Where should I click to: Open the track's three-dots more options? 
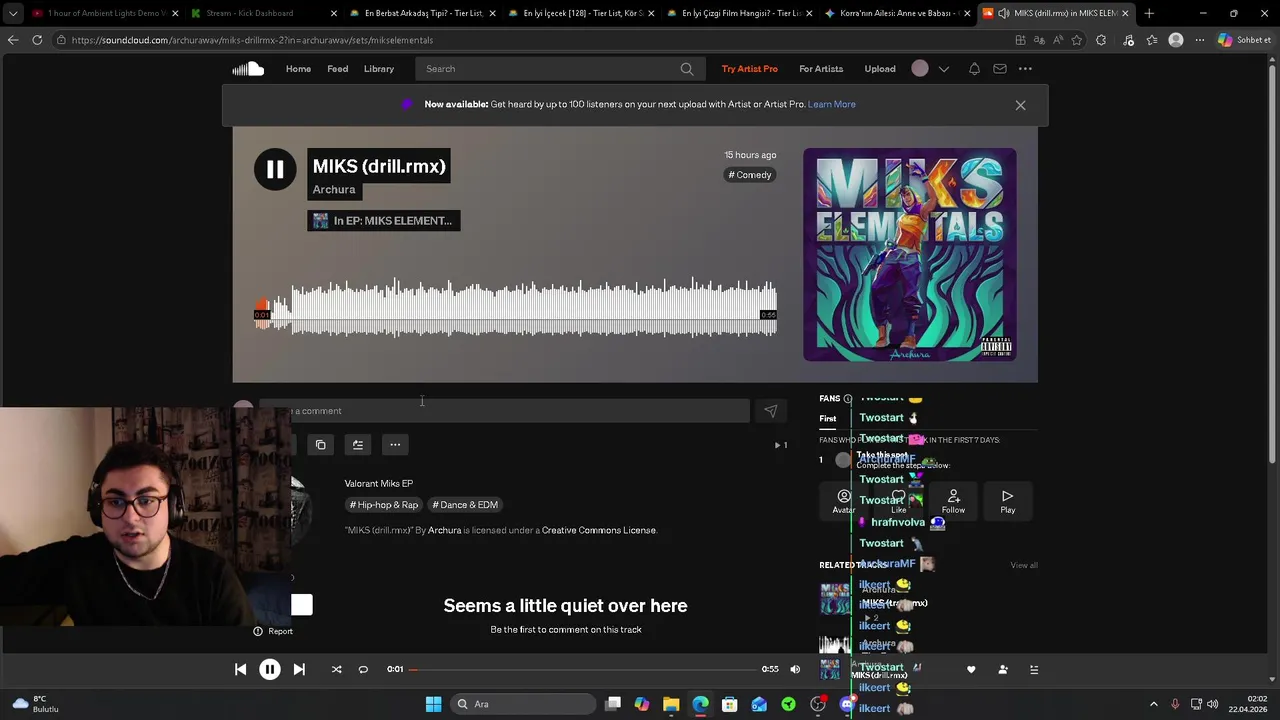pos(395,445)
